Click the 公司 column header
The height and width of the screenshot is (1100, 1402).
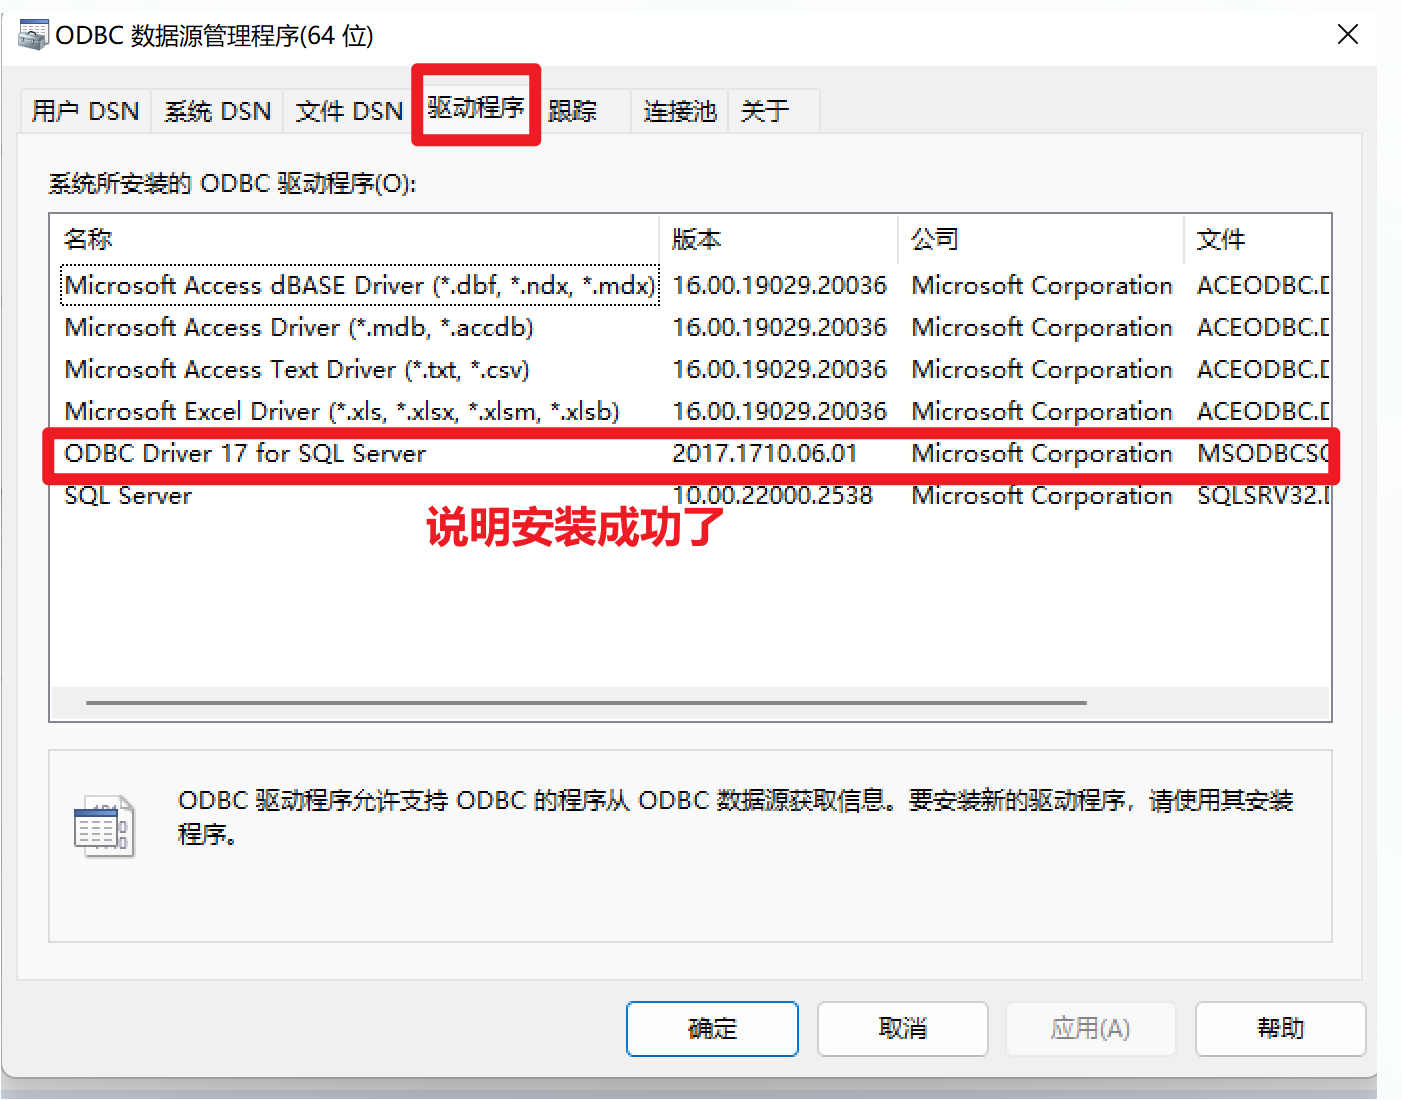coord(1040,239)
